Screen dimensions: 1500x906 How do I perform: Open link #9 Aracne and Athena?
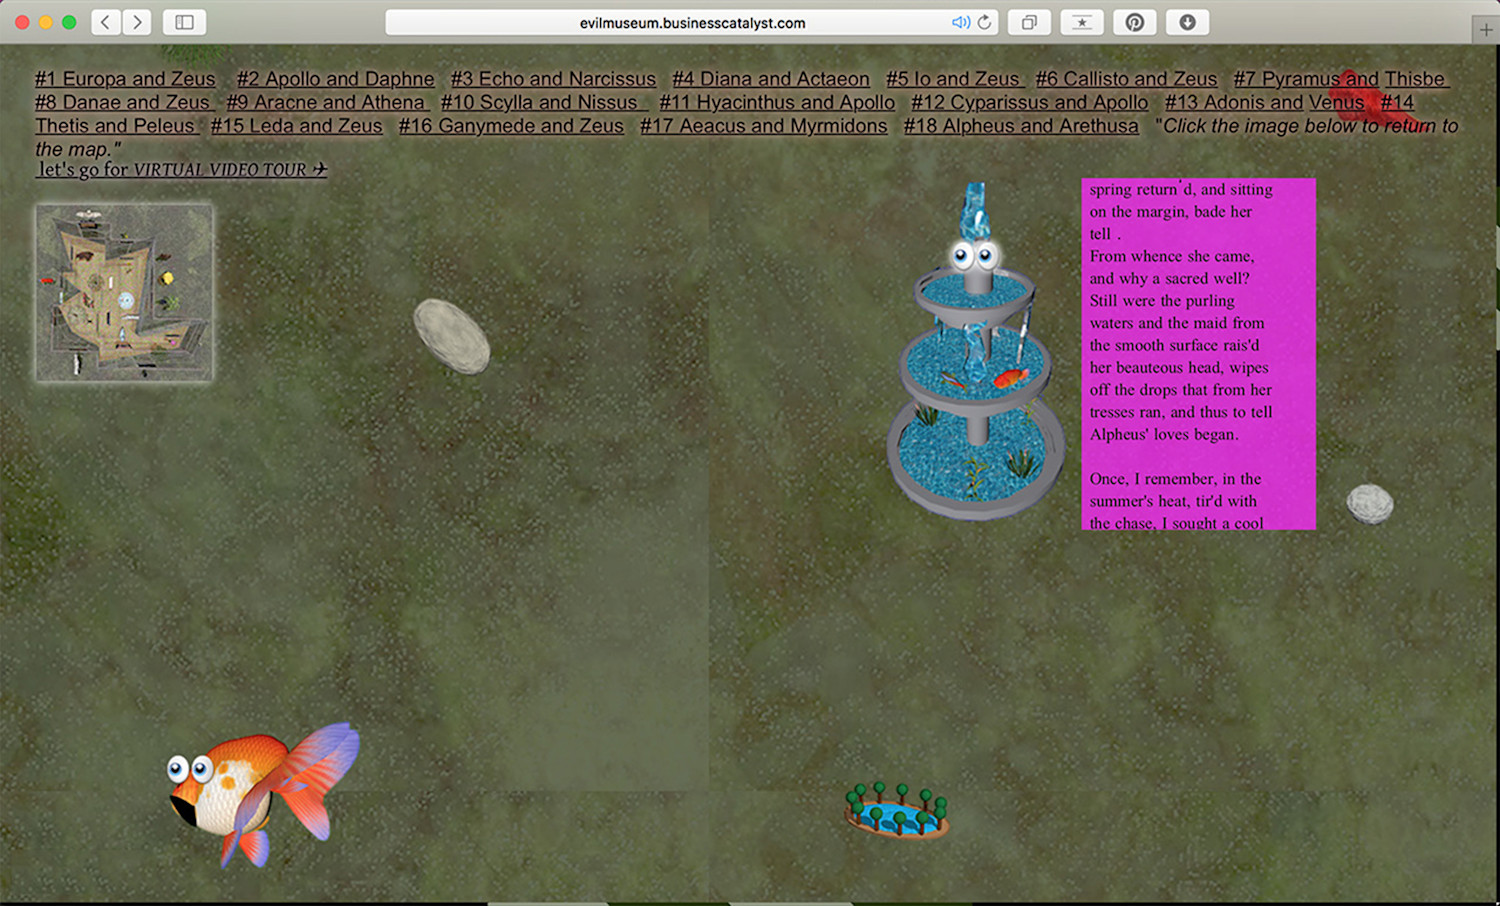(326, 102)
